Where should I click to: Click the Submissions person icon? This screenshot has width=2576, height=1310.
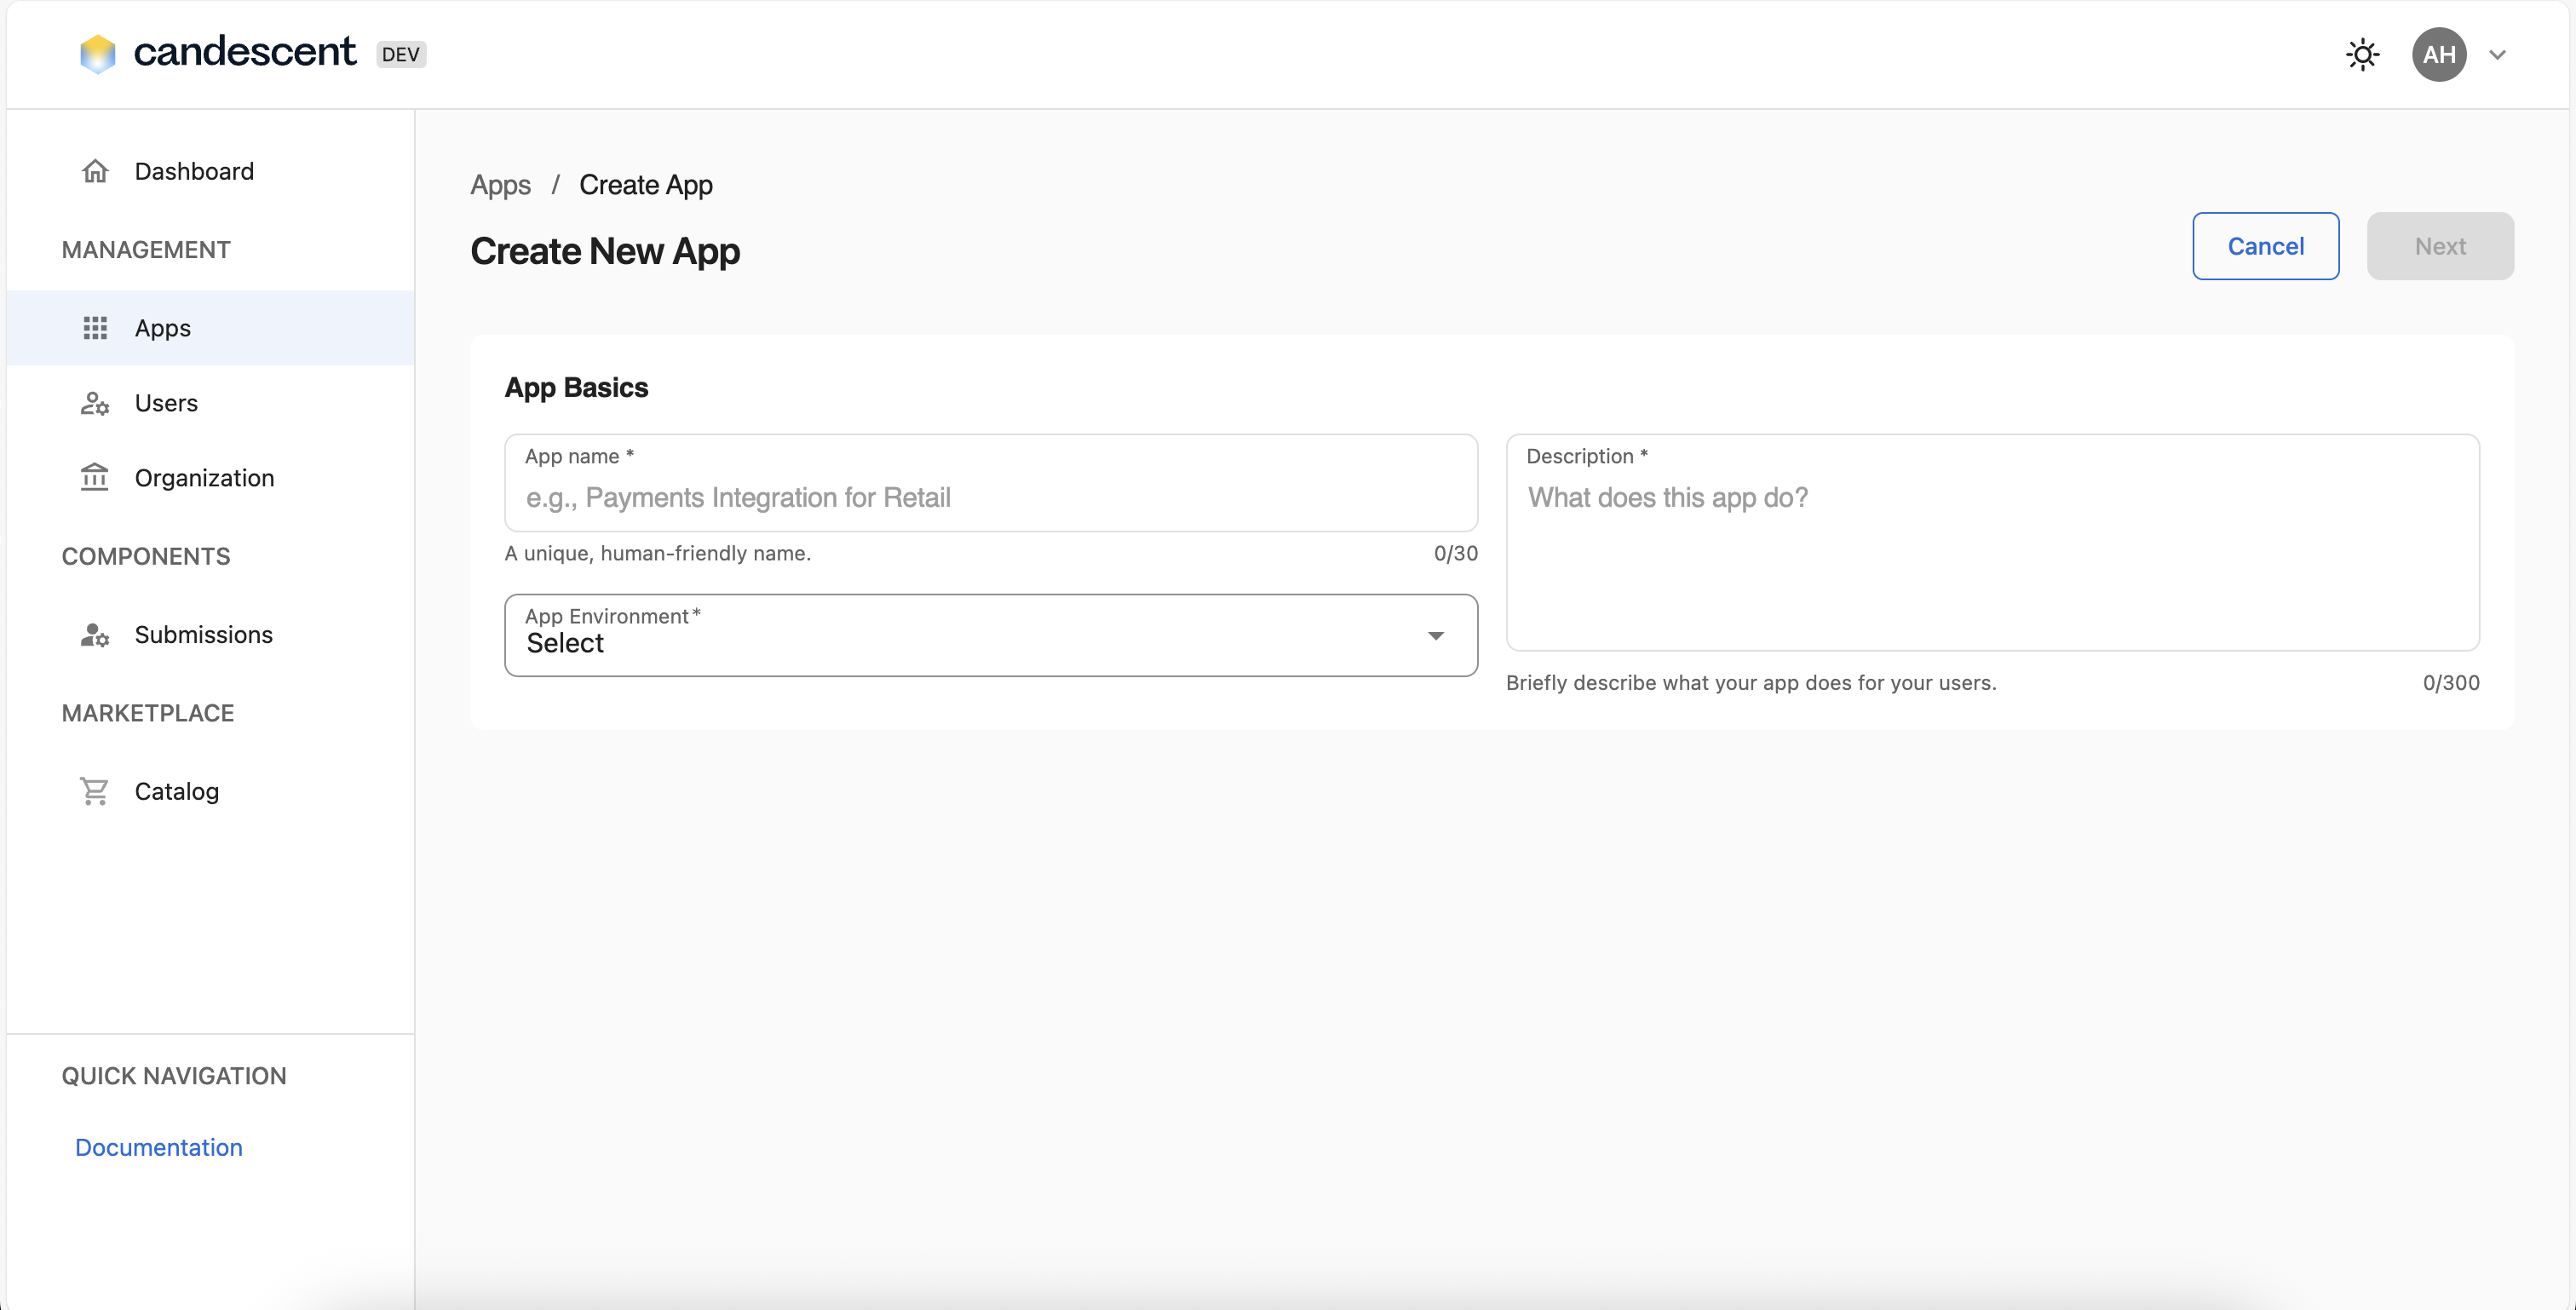click(95, 635)
